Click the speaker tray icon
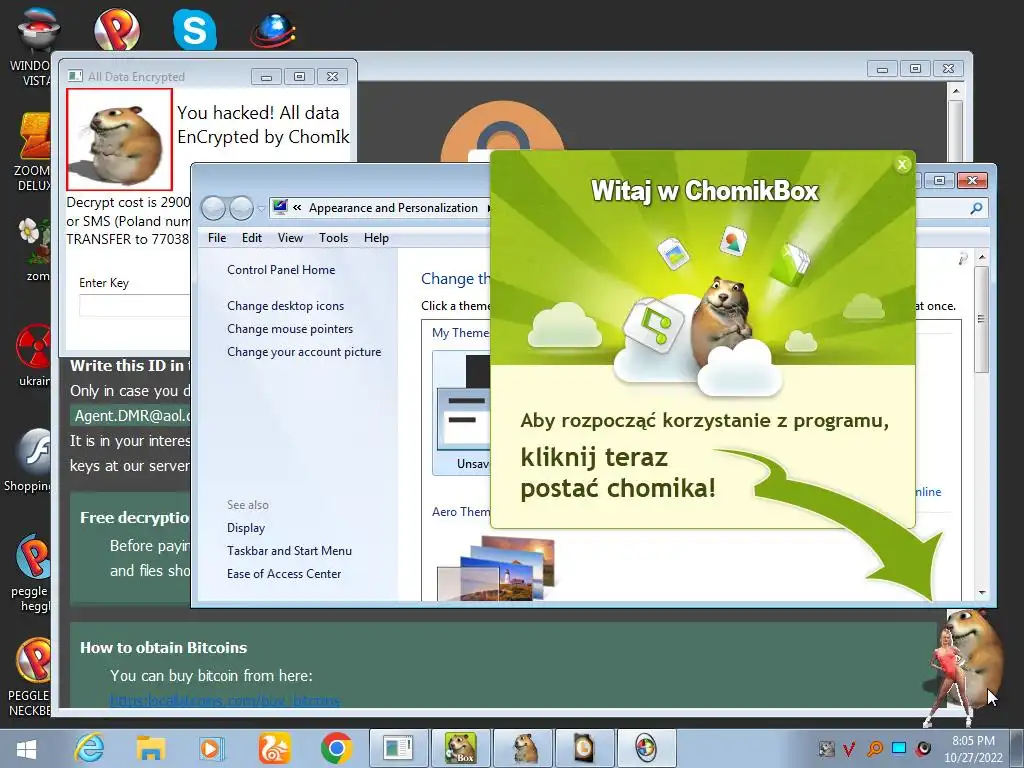This screenshot has height=768, width=1024. 923,749
